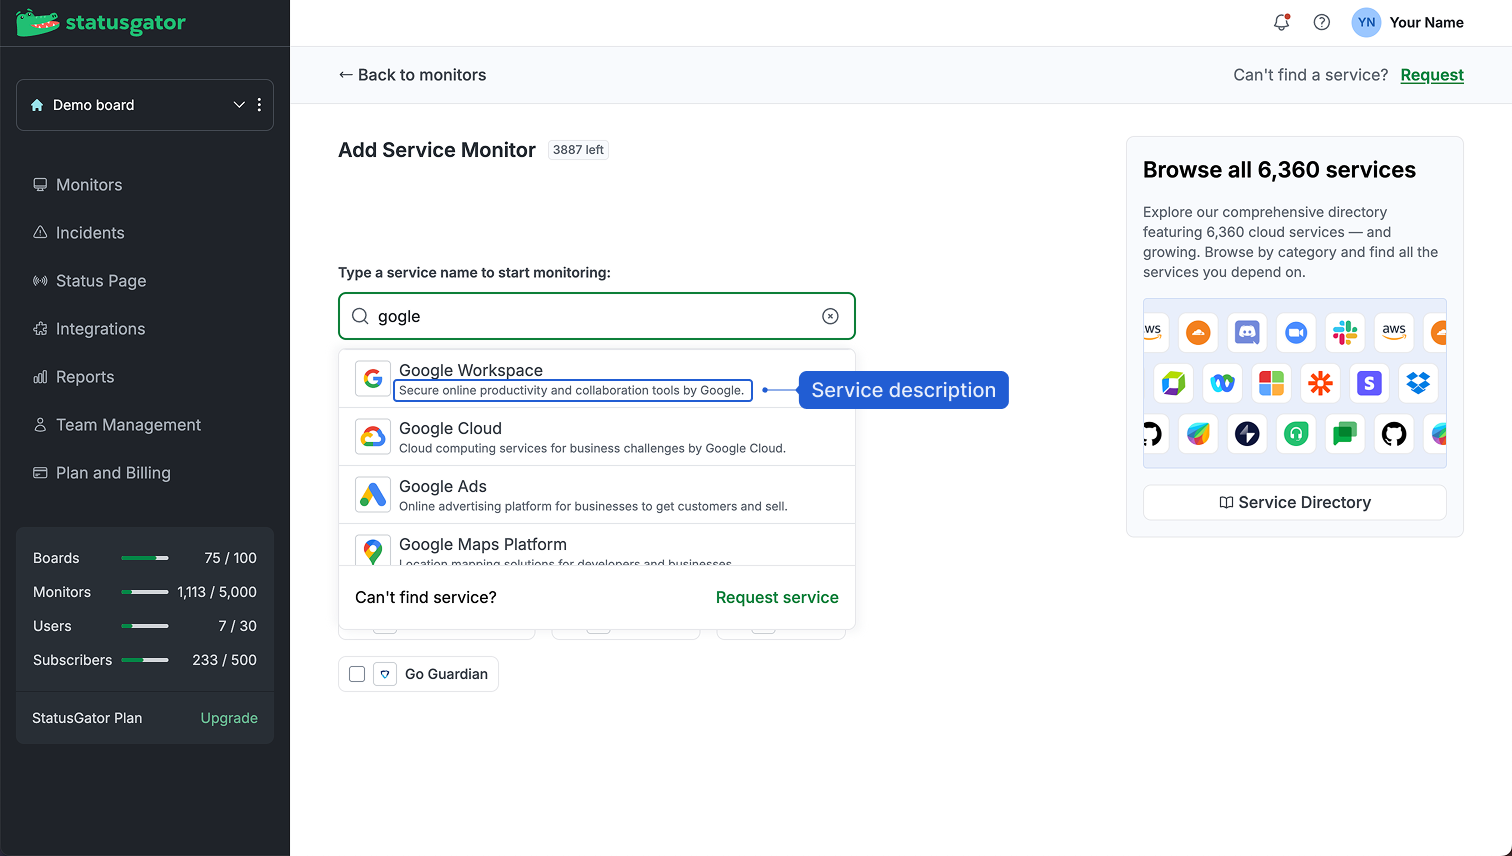
Task: Click the YN user avatar
Action: point(1366,22)
